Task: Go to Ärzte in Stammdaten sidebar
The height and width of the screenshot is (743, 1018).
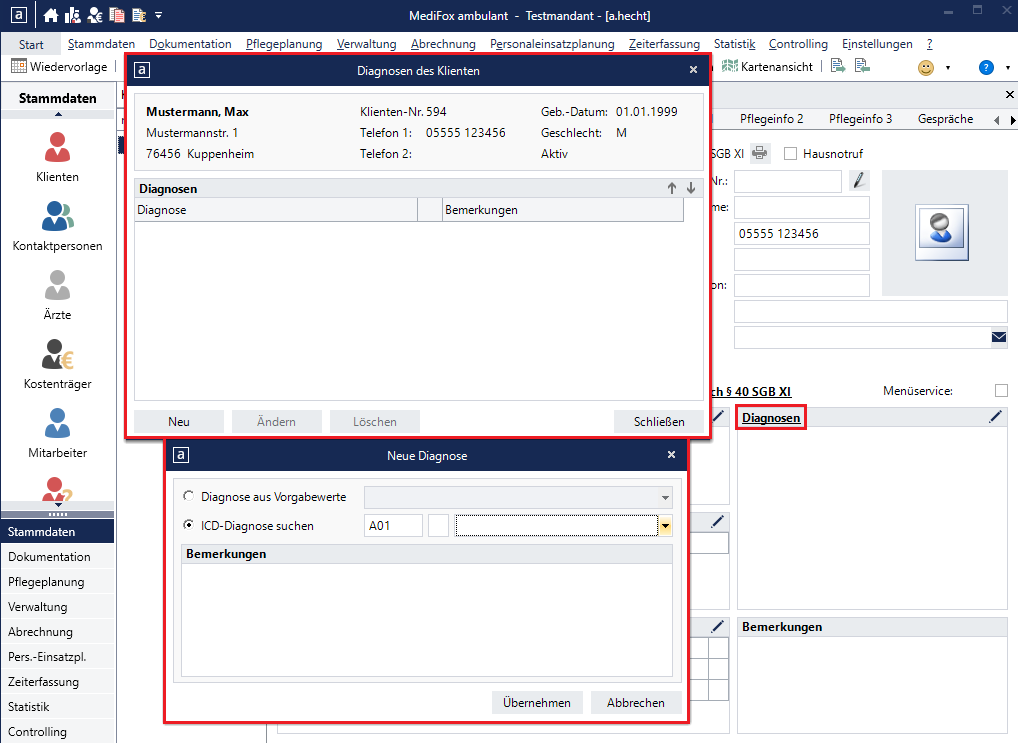Action: click(57, 295)
